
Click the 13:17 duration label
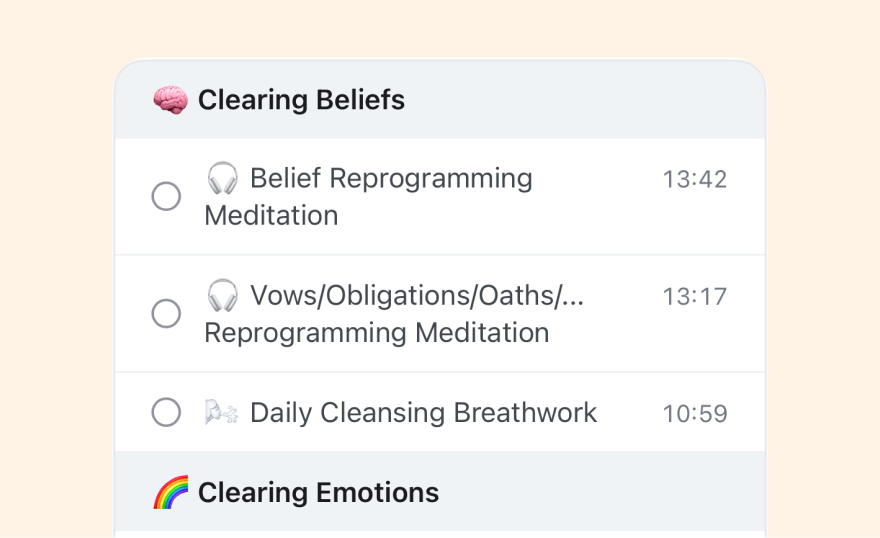694,297
